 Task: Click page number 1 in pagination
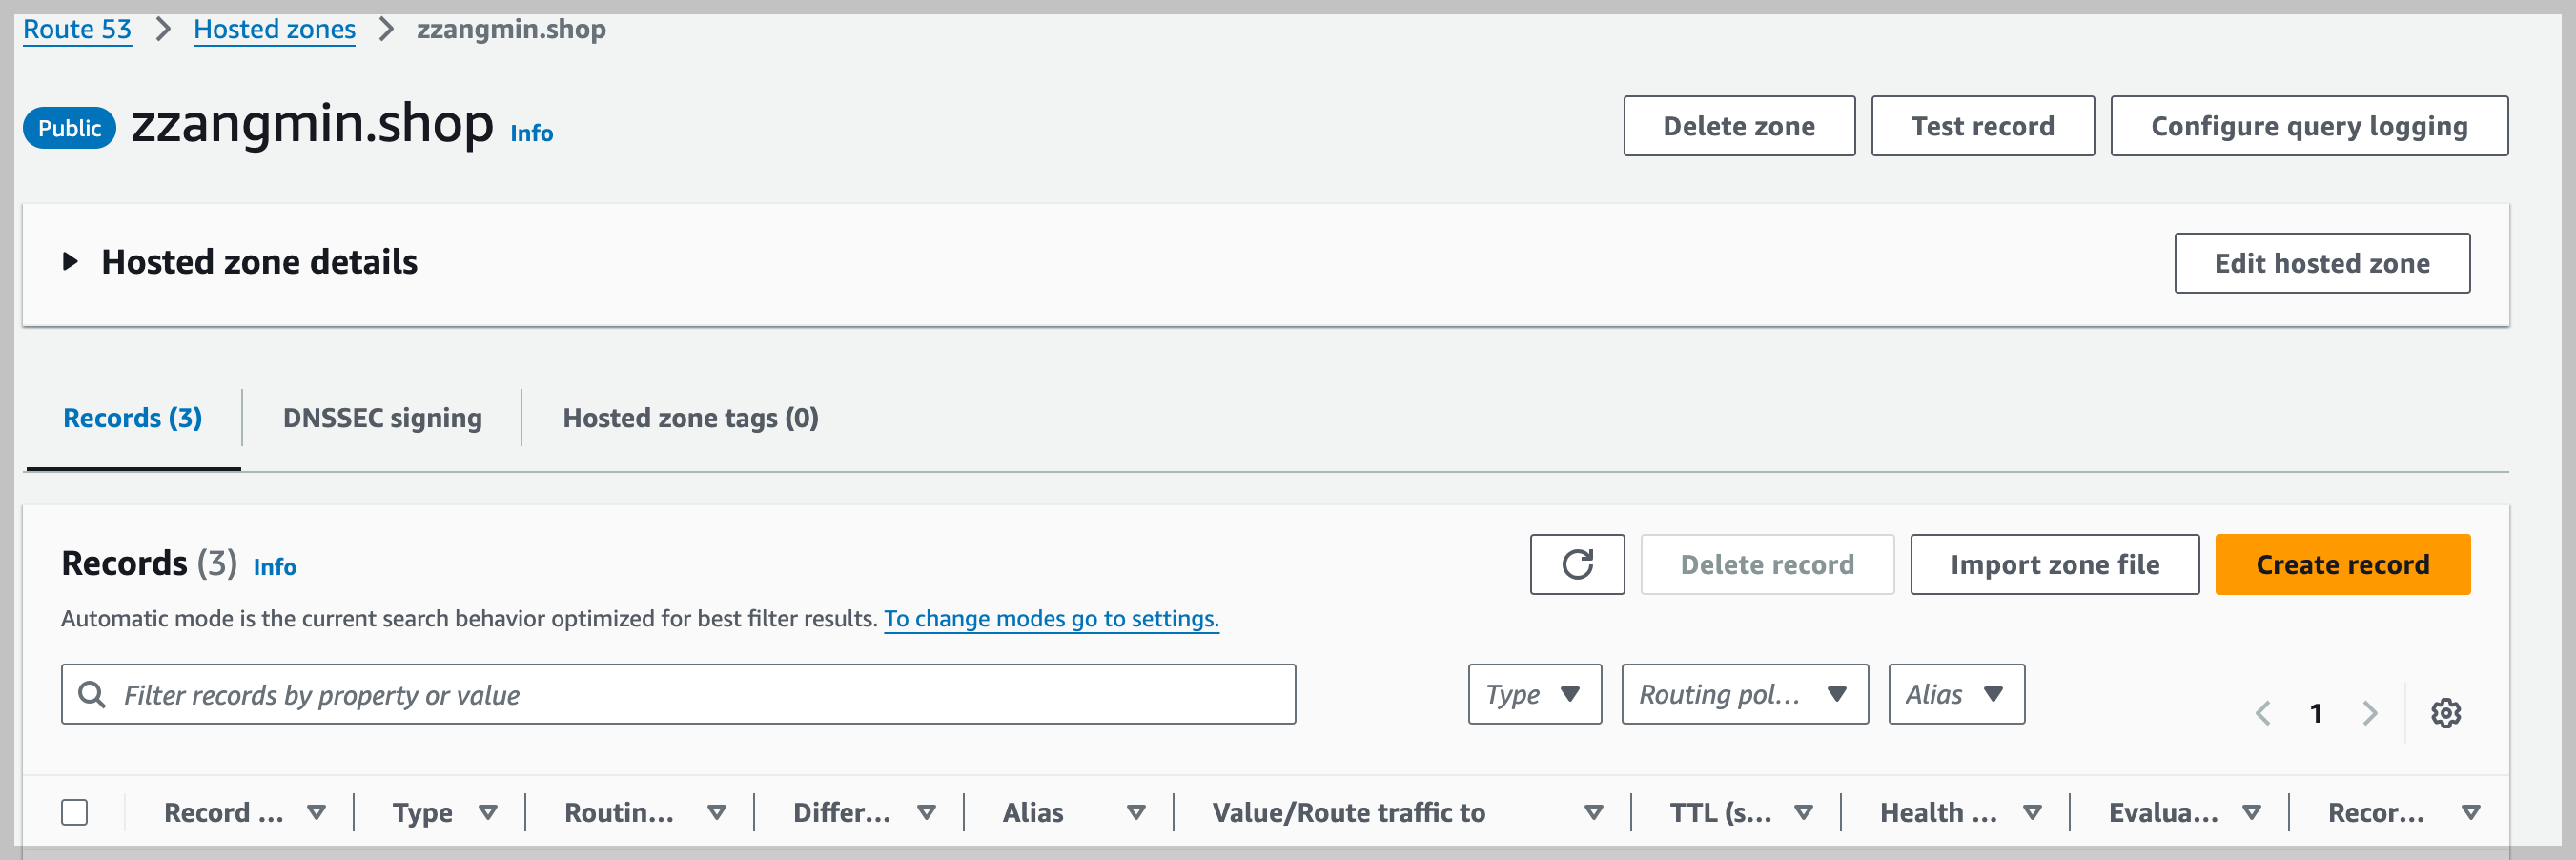pyautogui.click(x=2315, y=713)
